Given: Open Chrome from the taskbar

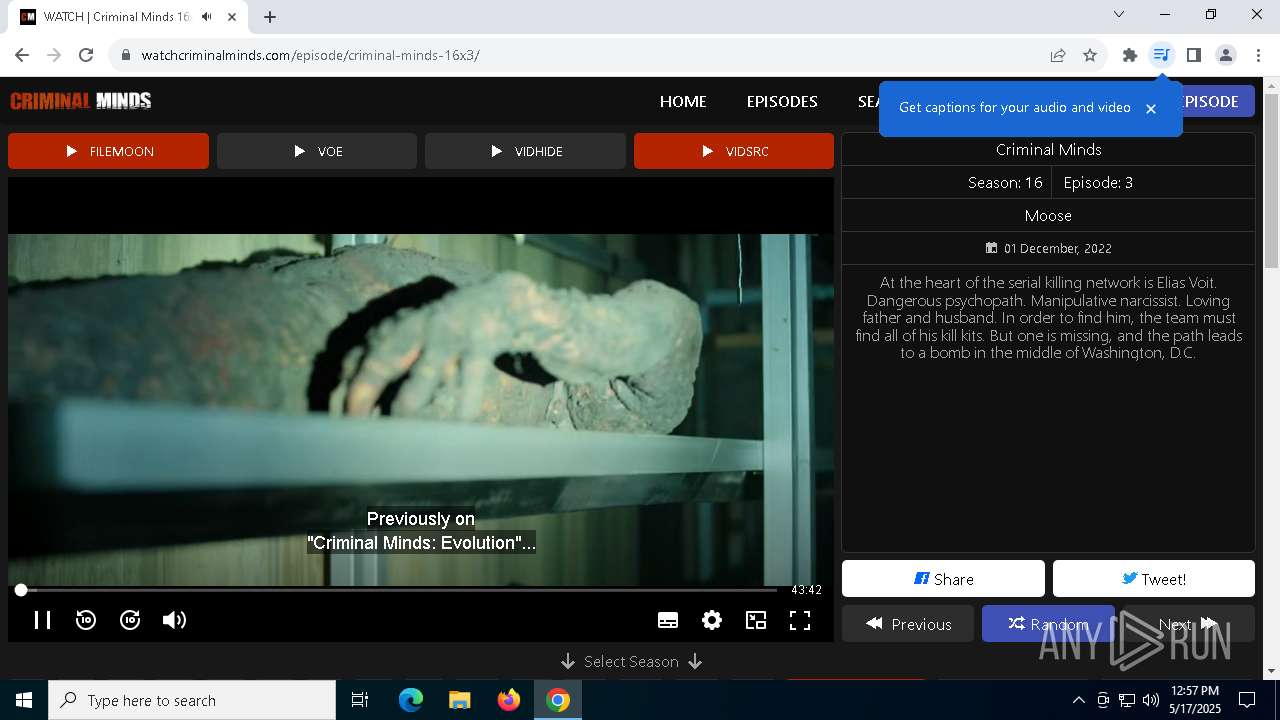Looking at the screenshot, I should tap(558, 700).
